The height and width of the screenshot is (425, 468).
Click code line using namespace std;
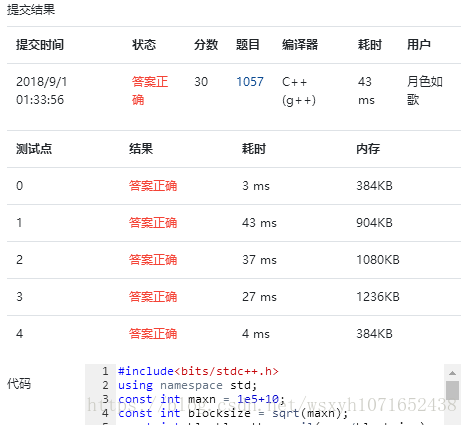pos(188,385)
